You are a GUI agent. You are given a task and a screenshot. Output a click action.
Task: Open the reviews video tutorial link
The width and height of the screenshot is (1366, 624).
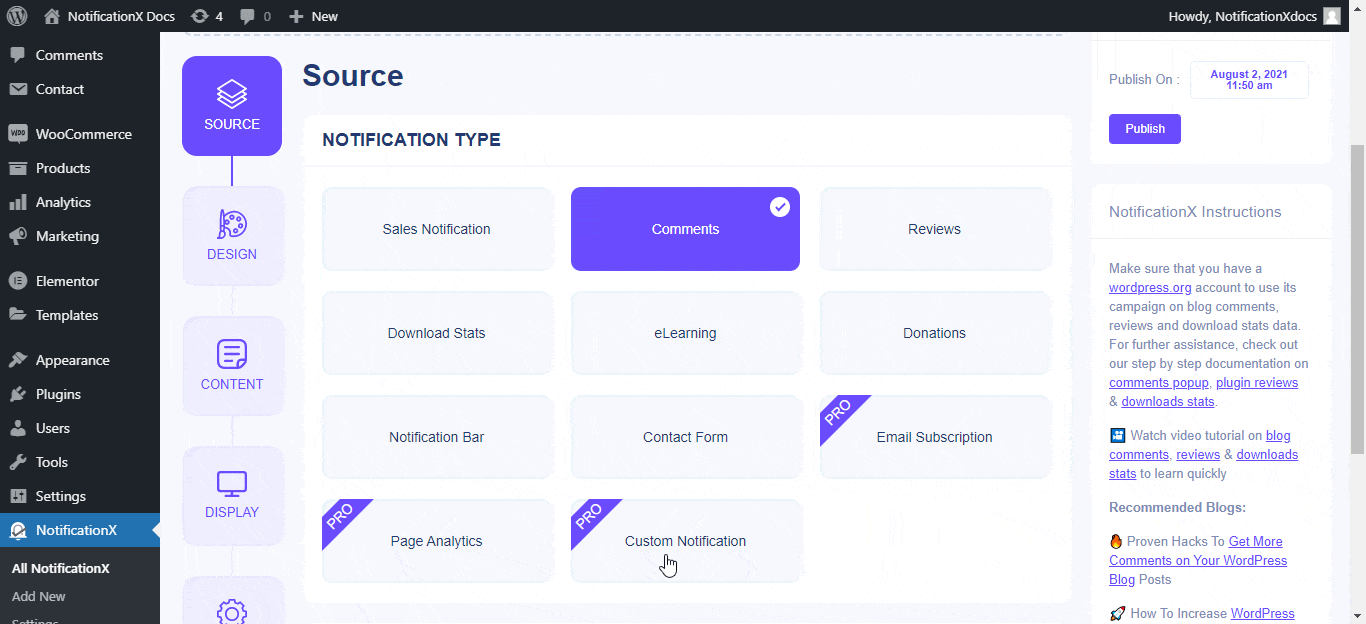point(1198,455)
